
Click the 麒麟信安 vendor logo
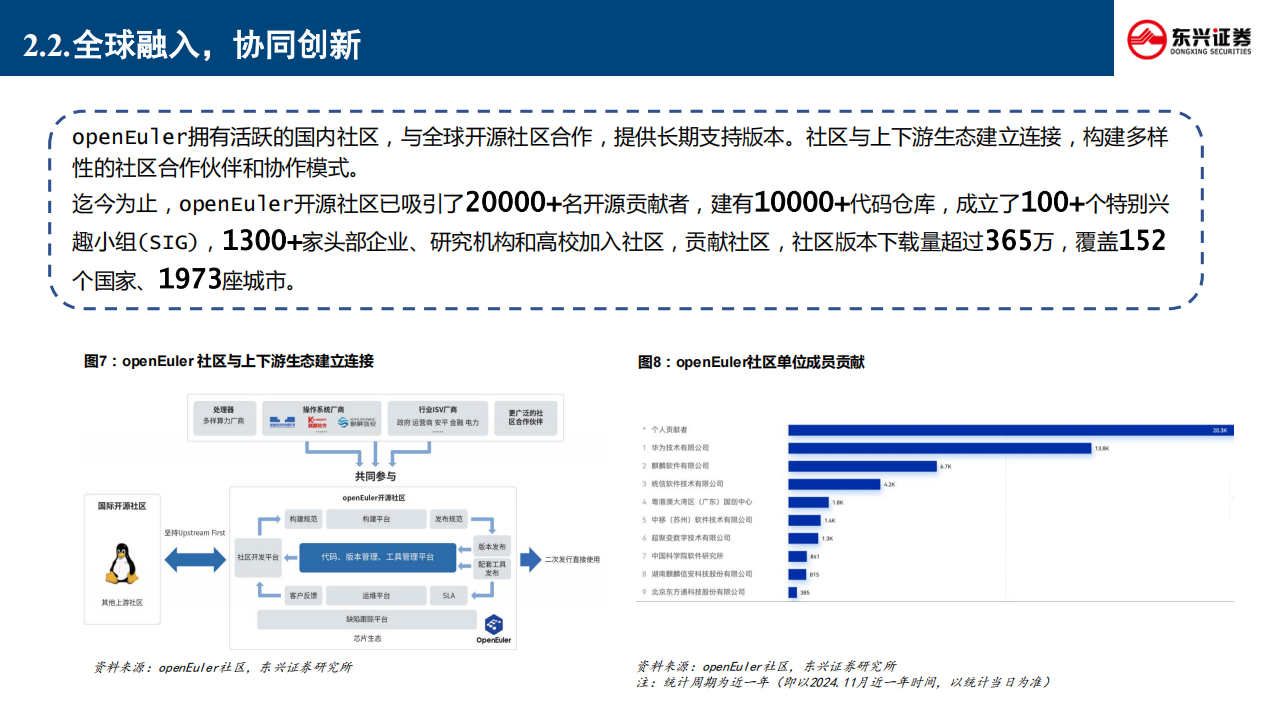[x=359, y=422]
